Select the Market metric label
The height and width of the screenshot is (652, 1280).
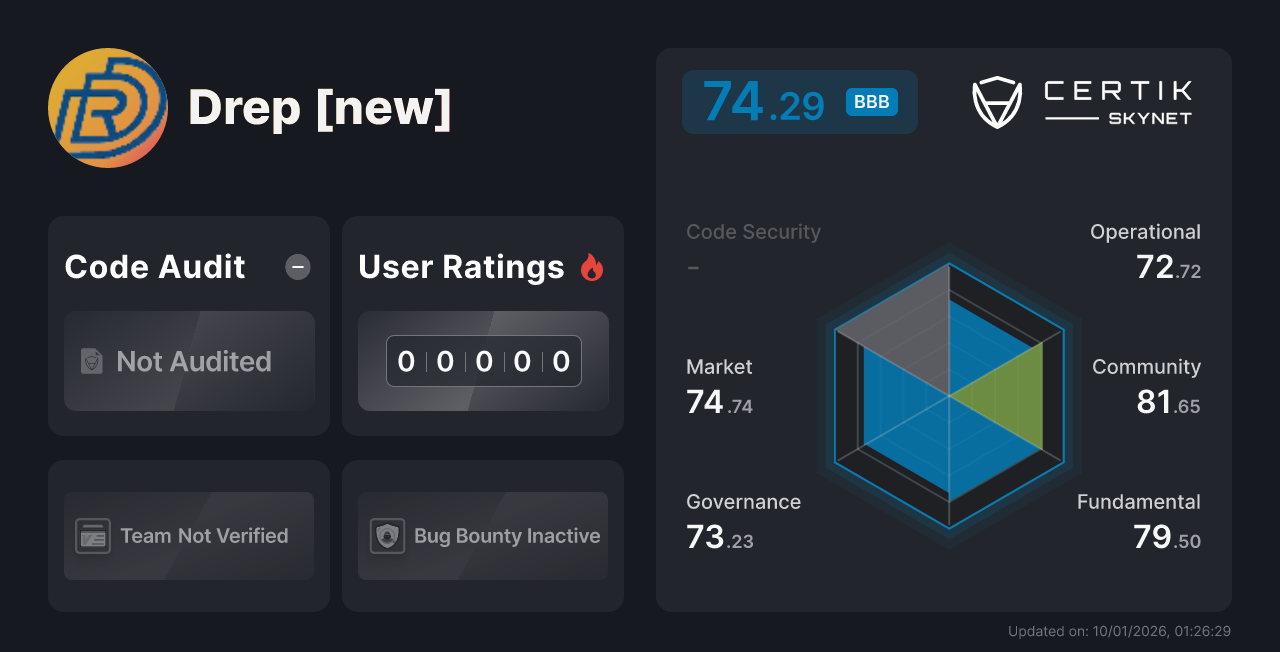pos(719,367)
